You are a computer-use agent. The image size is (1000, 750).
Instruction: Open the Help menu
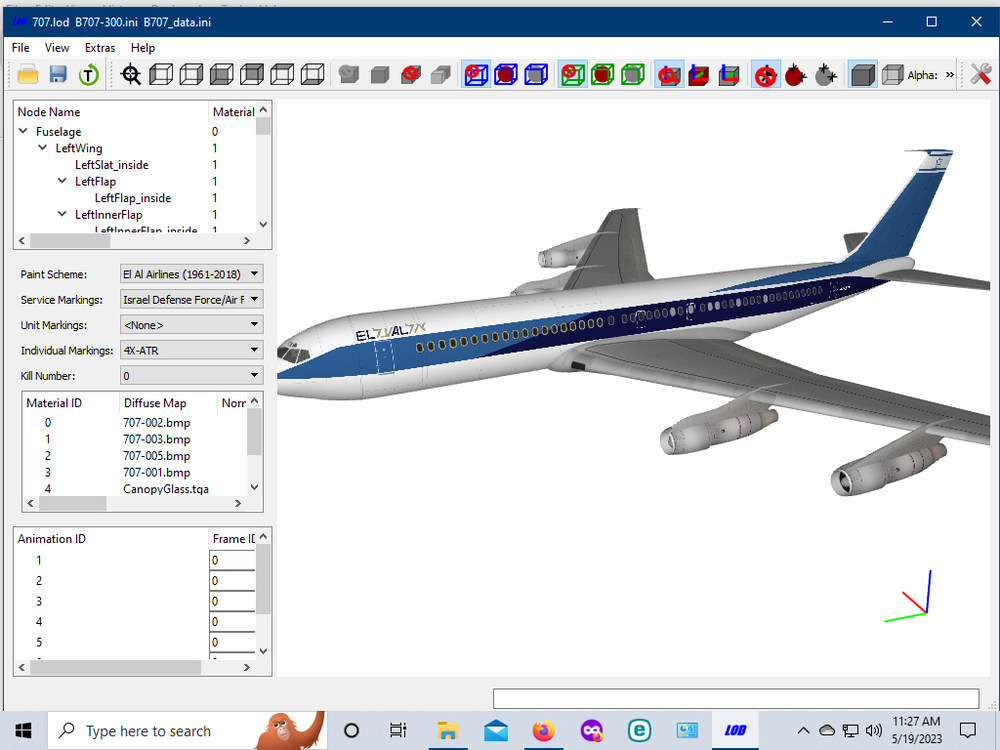click(x=143, y=48)
